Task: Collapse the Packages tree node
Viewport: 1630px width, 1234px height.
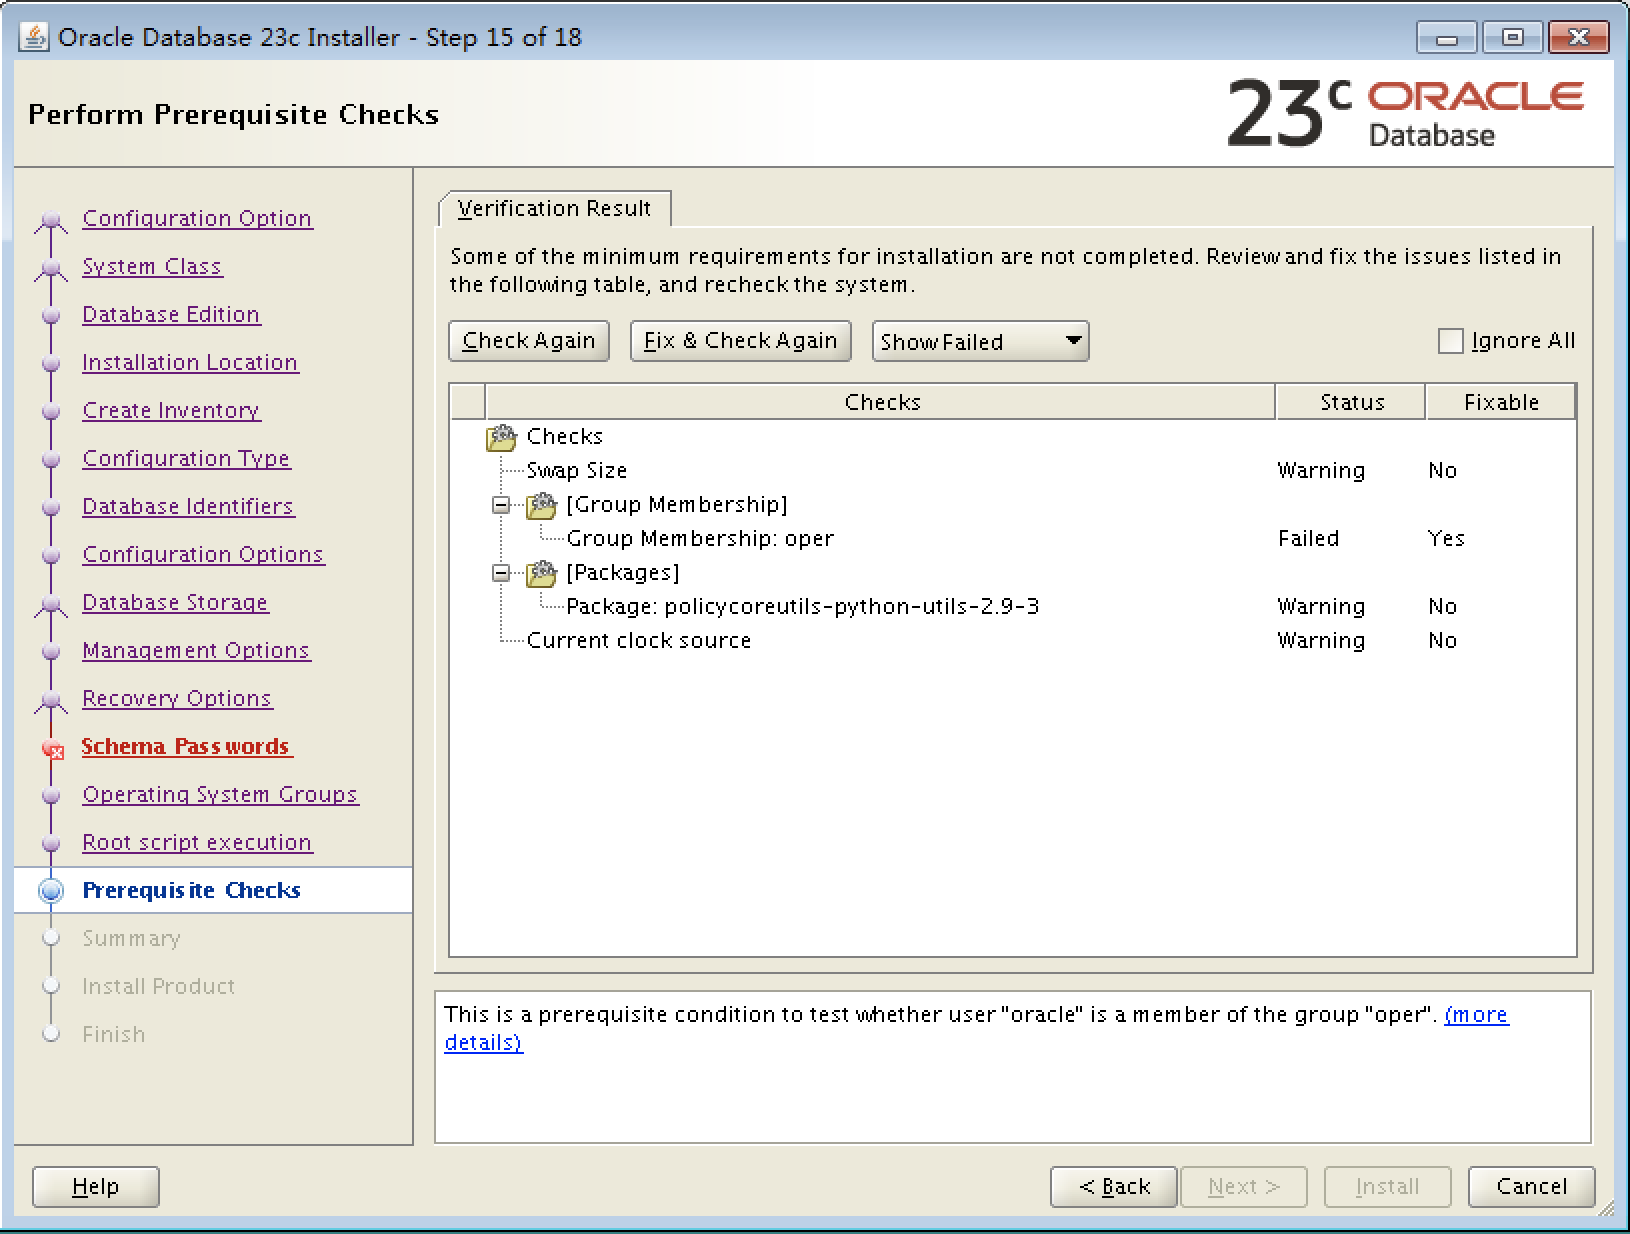Action: tap(501, 573)
